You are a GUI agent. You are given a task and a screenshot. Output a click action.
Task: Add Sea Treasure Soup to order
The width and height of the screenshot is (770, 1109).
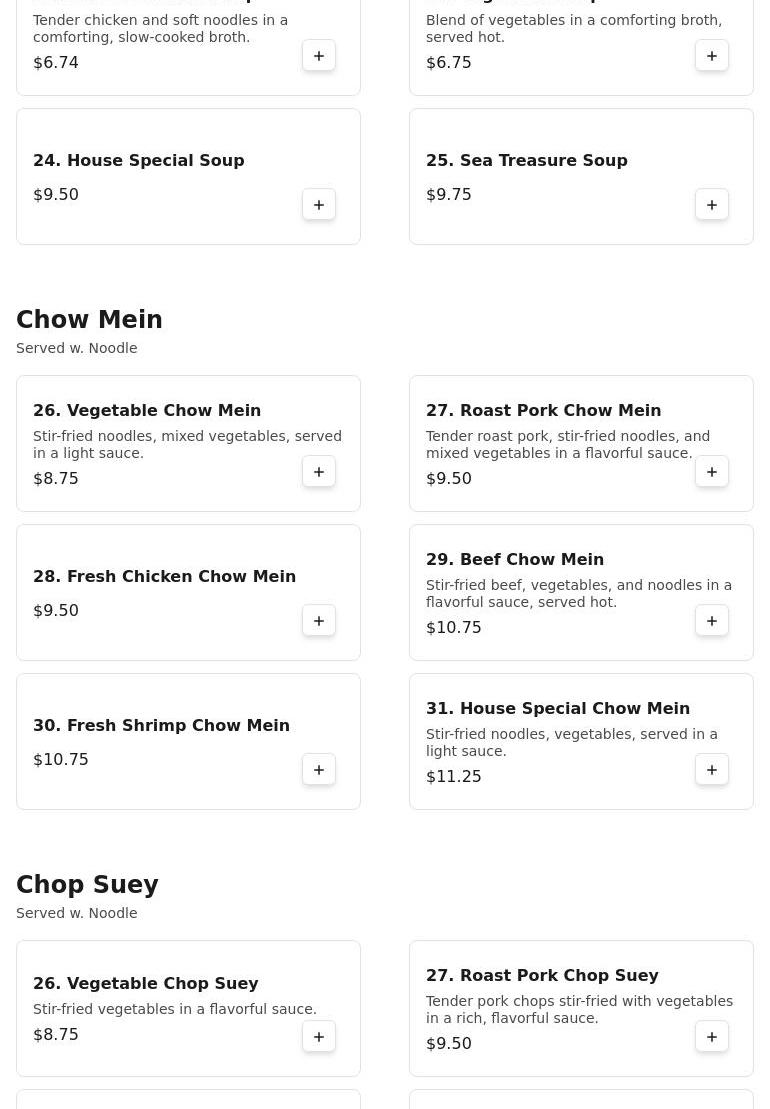[712, 205]
